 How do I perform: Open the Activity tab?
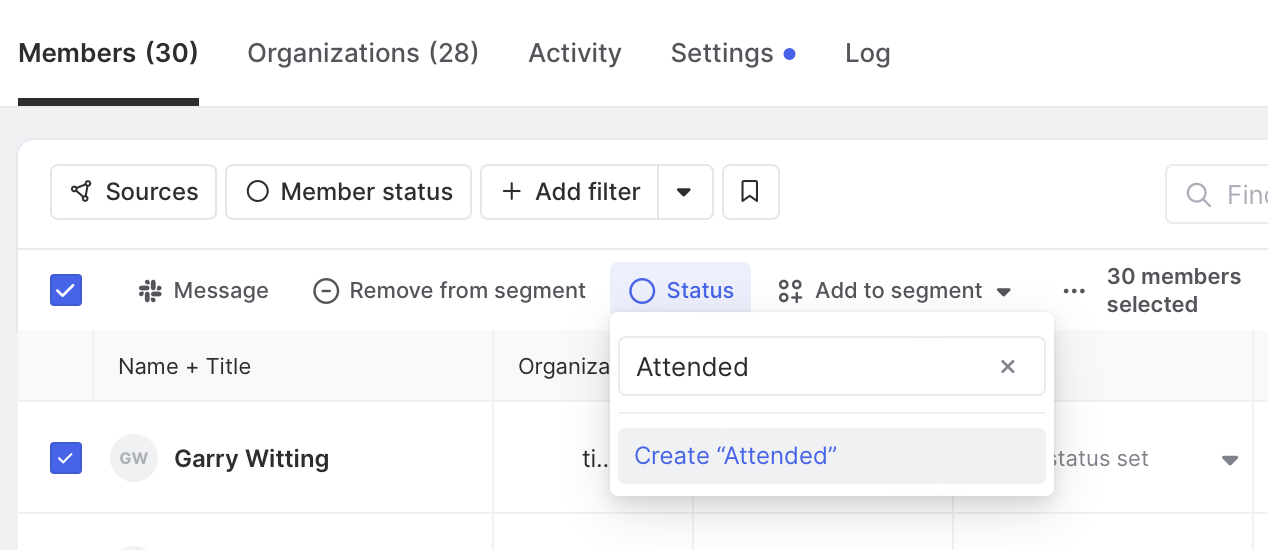[575, 53]
